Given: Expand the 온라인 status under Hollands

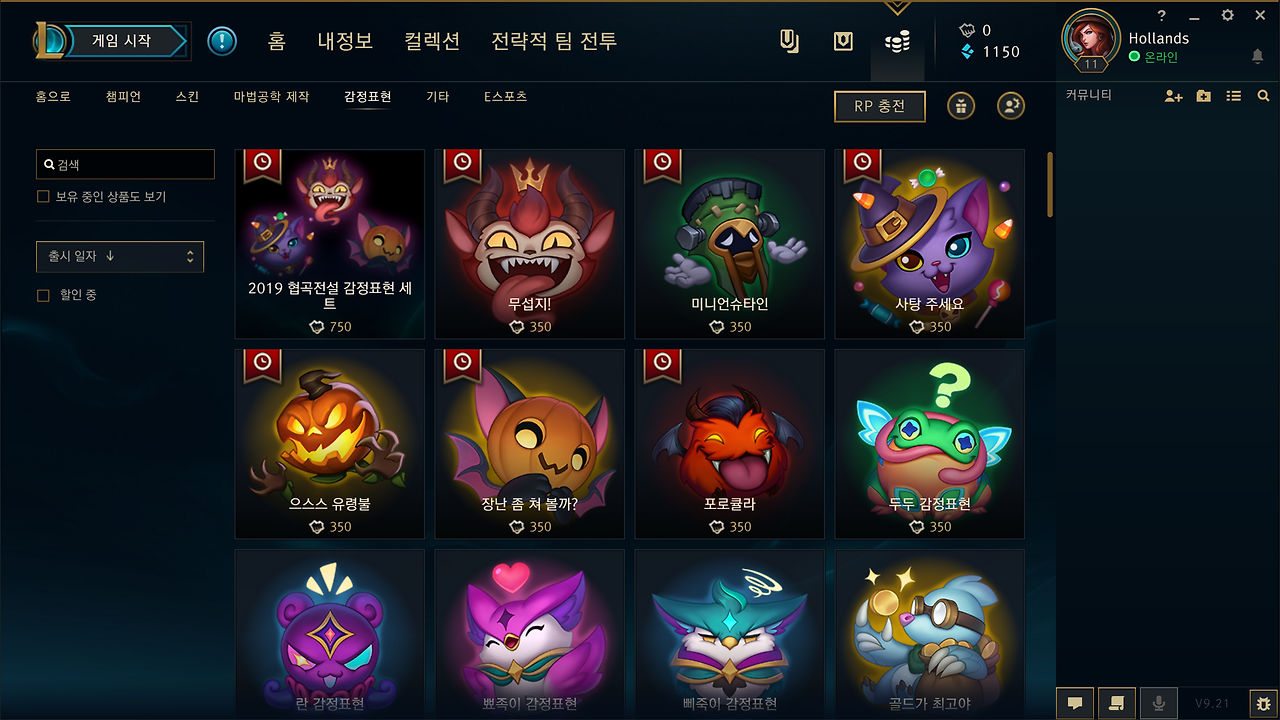Looking at the screenshot, I should click(x=1153, y=57).
